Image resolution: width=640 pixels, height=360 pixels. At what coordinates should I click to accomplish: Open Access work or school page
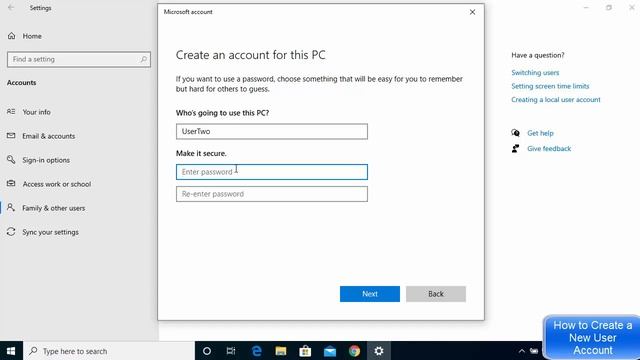tap(57, 184)
